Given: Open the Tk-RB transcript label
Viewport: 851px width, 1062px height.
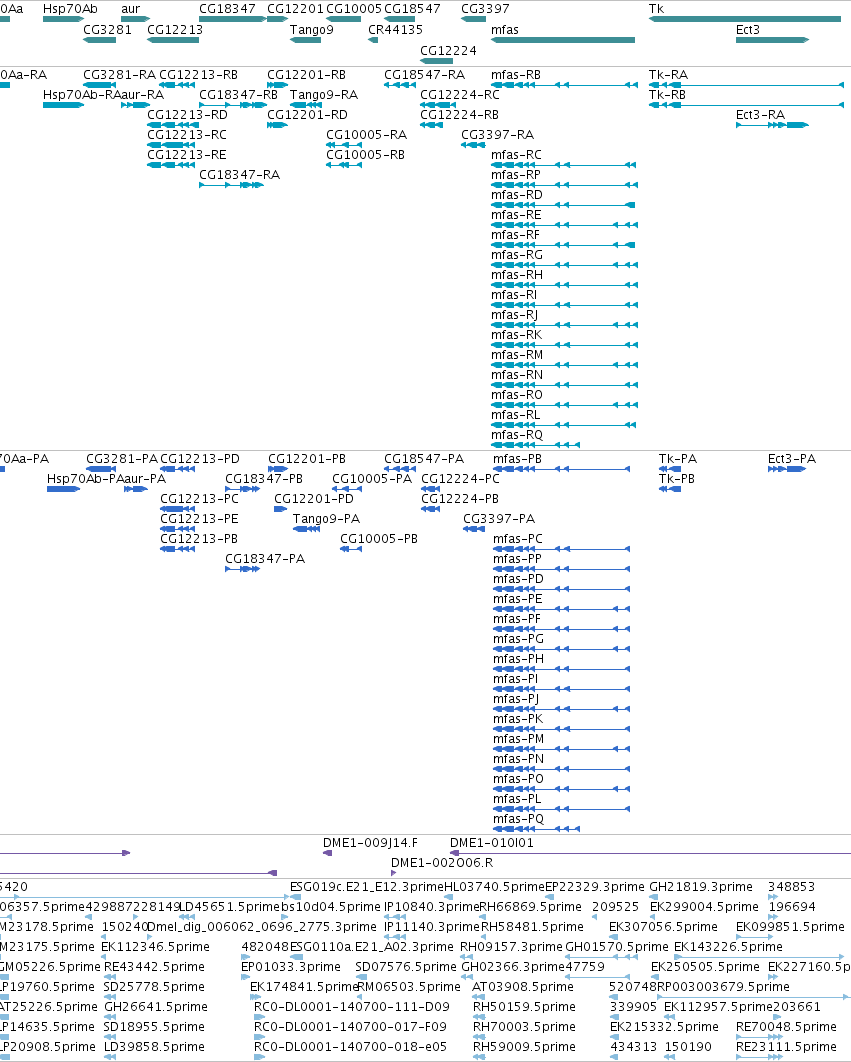Looking at the screenshot, I should 667,95.
